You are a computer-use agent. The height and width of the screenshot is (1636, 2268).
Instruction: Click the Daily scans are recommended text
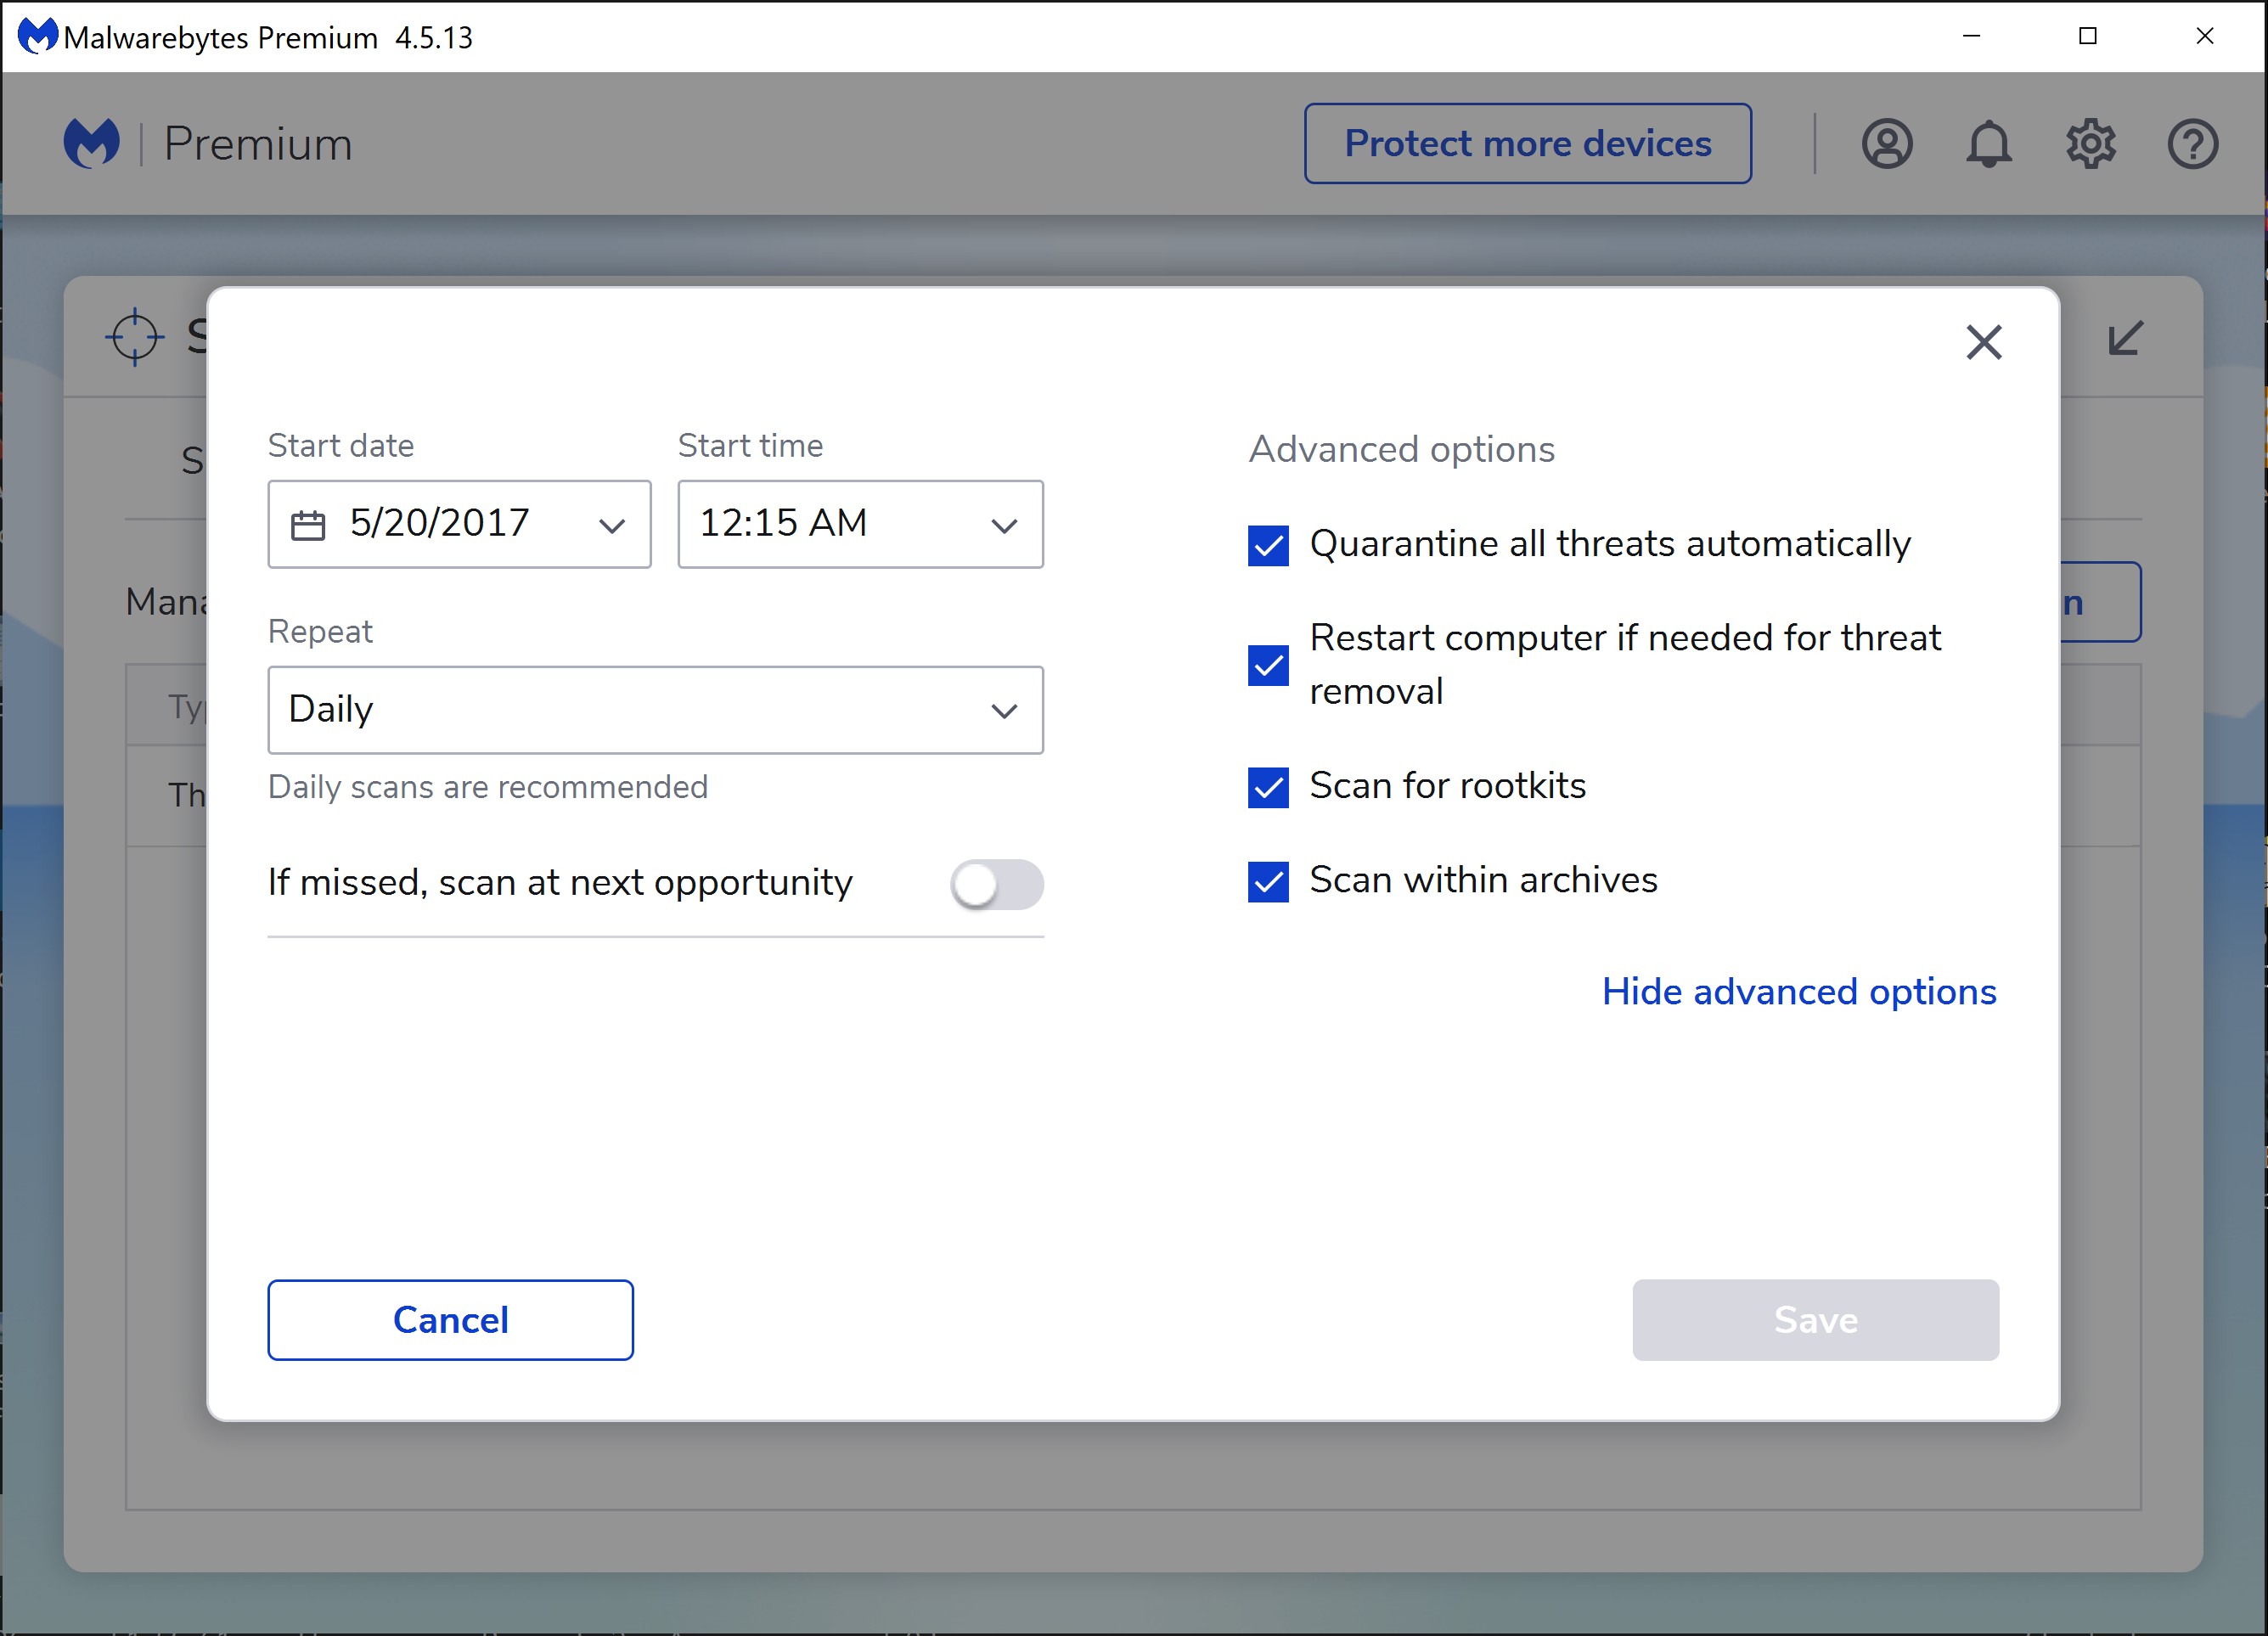[488, 788]
